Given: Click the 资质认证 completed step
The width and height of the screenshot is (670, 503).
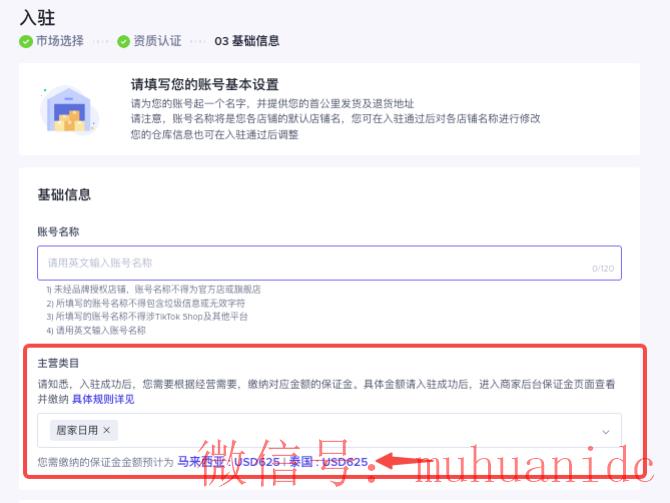Looking at the screenshot, I should click(149, 41).
